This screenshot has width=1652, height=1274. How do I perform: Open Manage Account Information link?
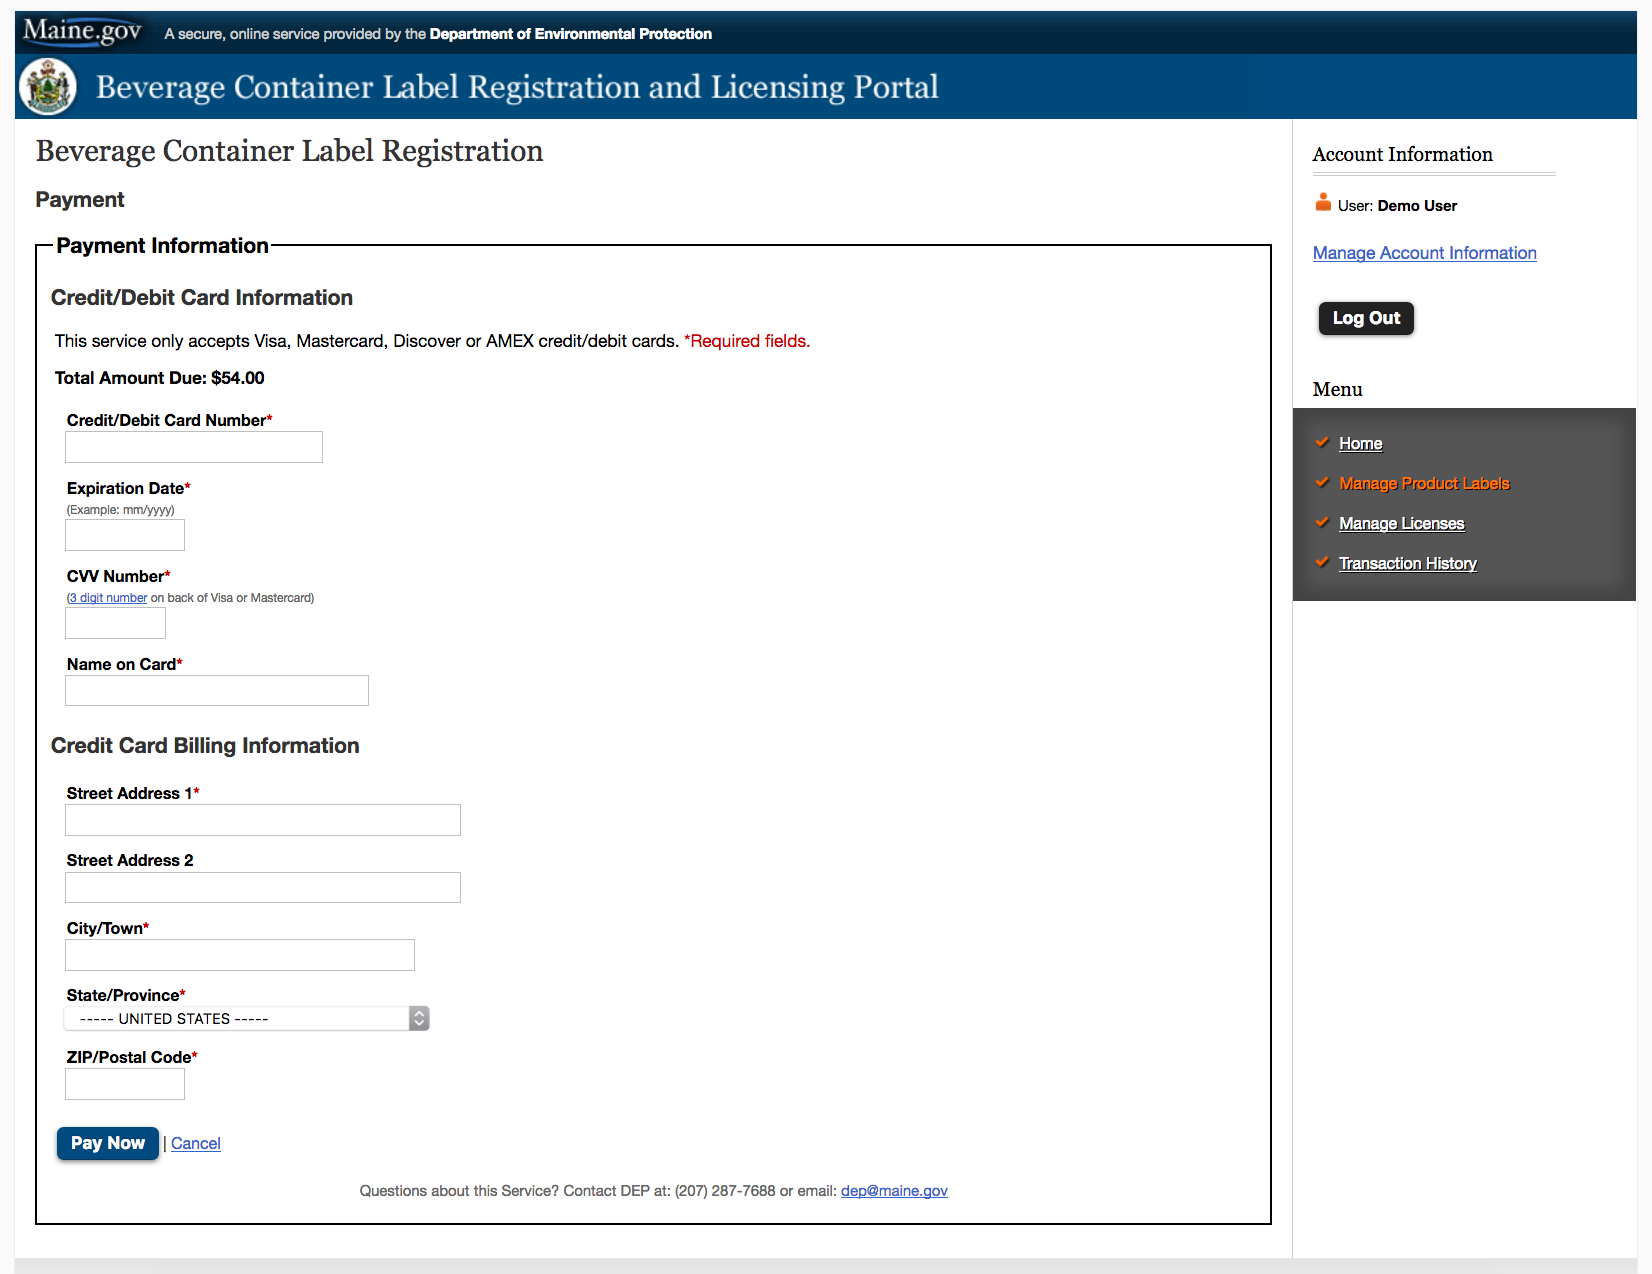[1424, 253]
